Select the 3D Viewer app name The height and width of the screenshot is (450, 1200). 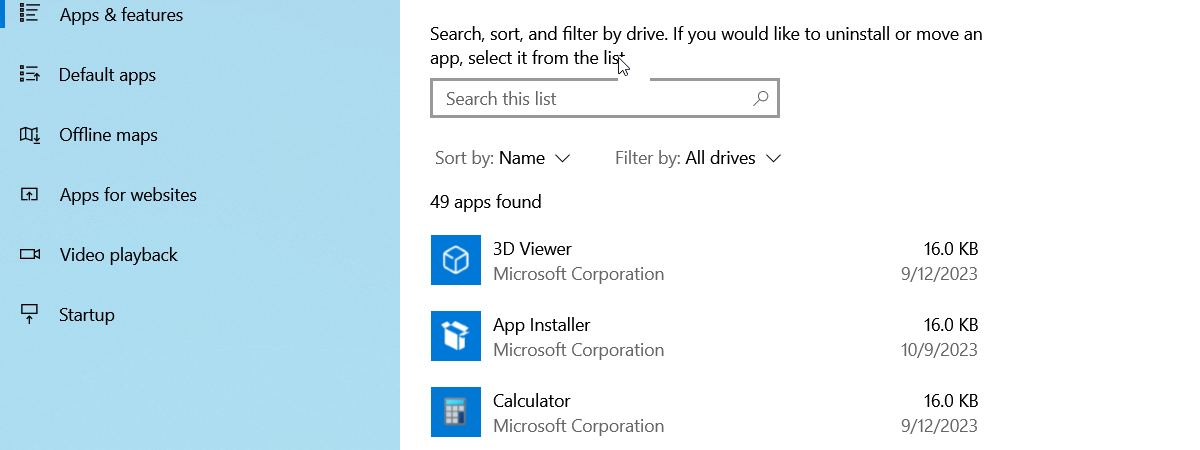[532, 249]
